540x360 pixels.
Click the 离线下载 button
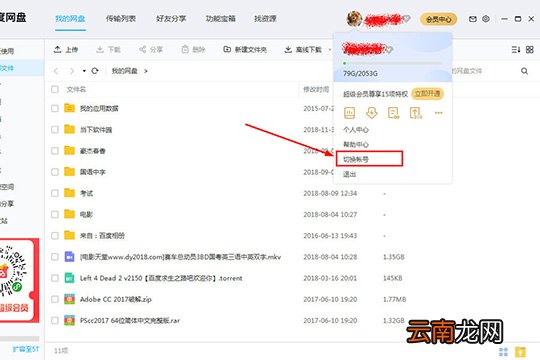(x=303, y=50)
